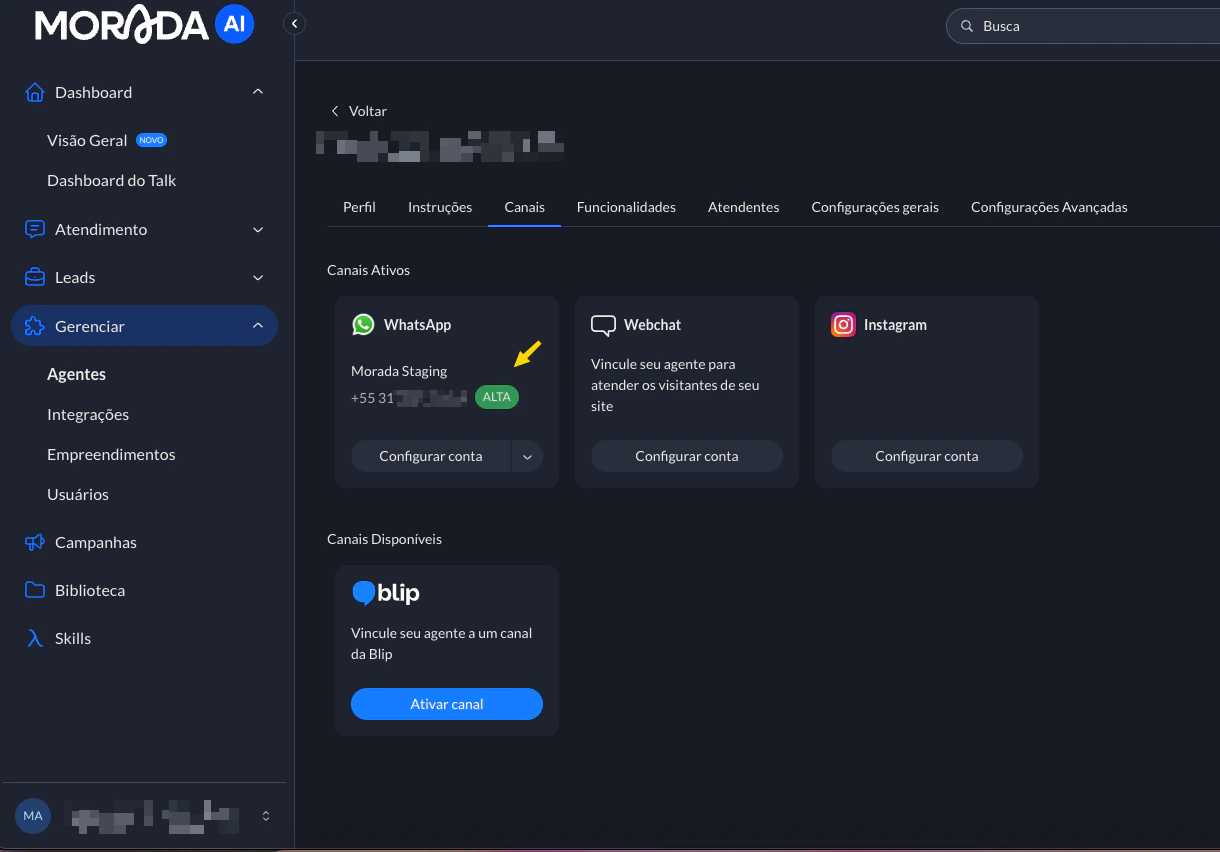Image resolution: width=1220 pixels, height=852 pixels.
Task: Click the NOVO badge beside Visão Geral
Action: pyautogui.click(x=151, y=140)
